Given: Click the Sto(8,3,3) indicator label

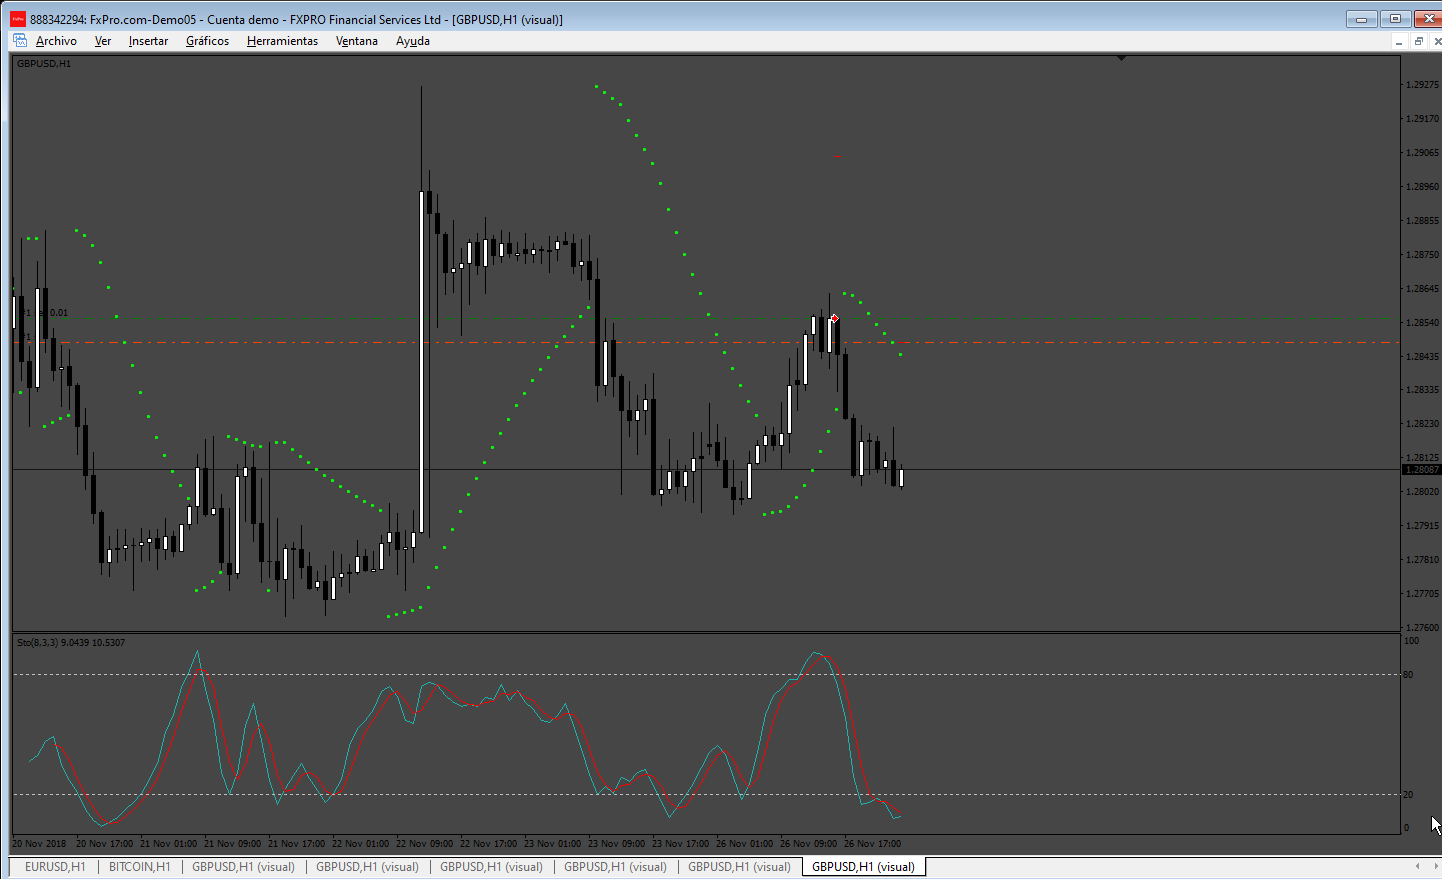Looking at the screenshot, I should [x=71, y=642].
